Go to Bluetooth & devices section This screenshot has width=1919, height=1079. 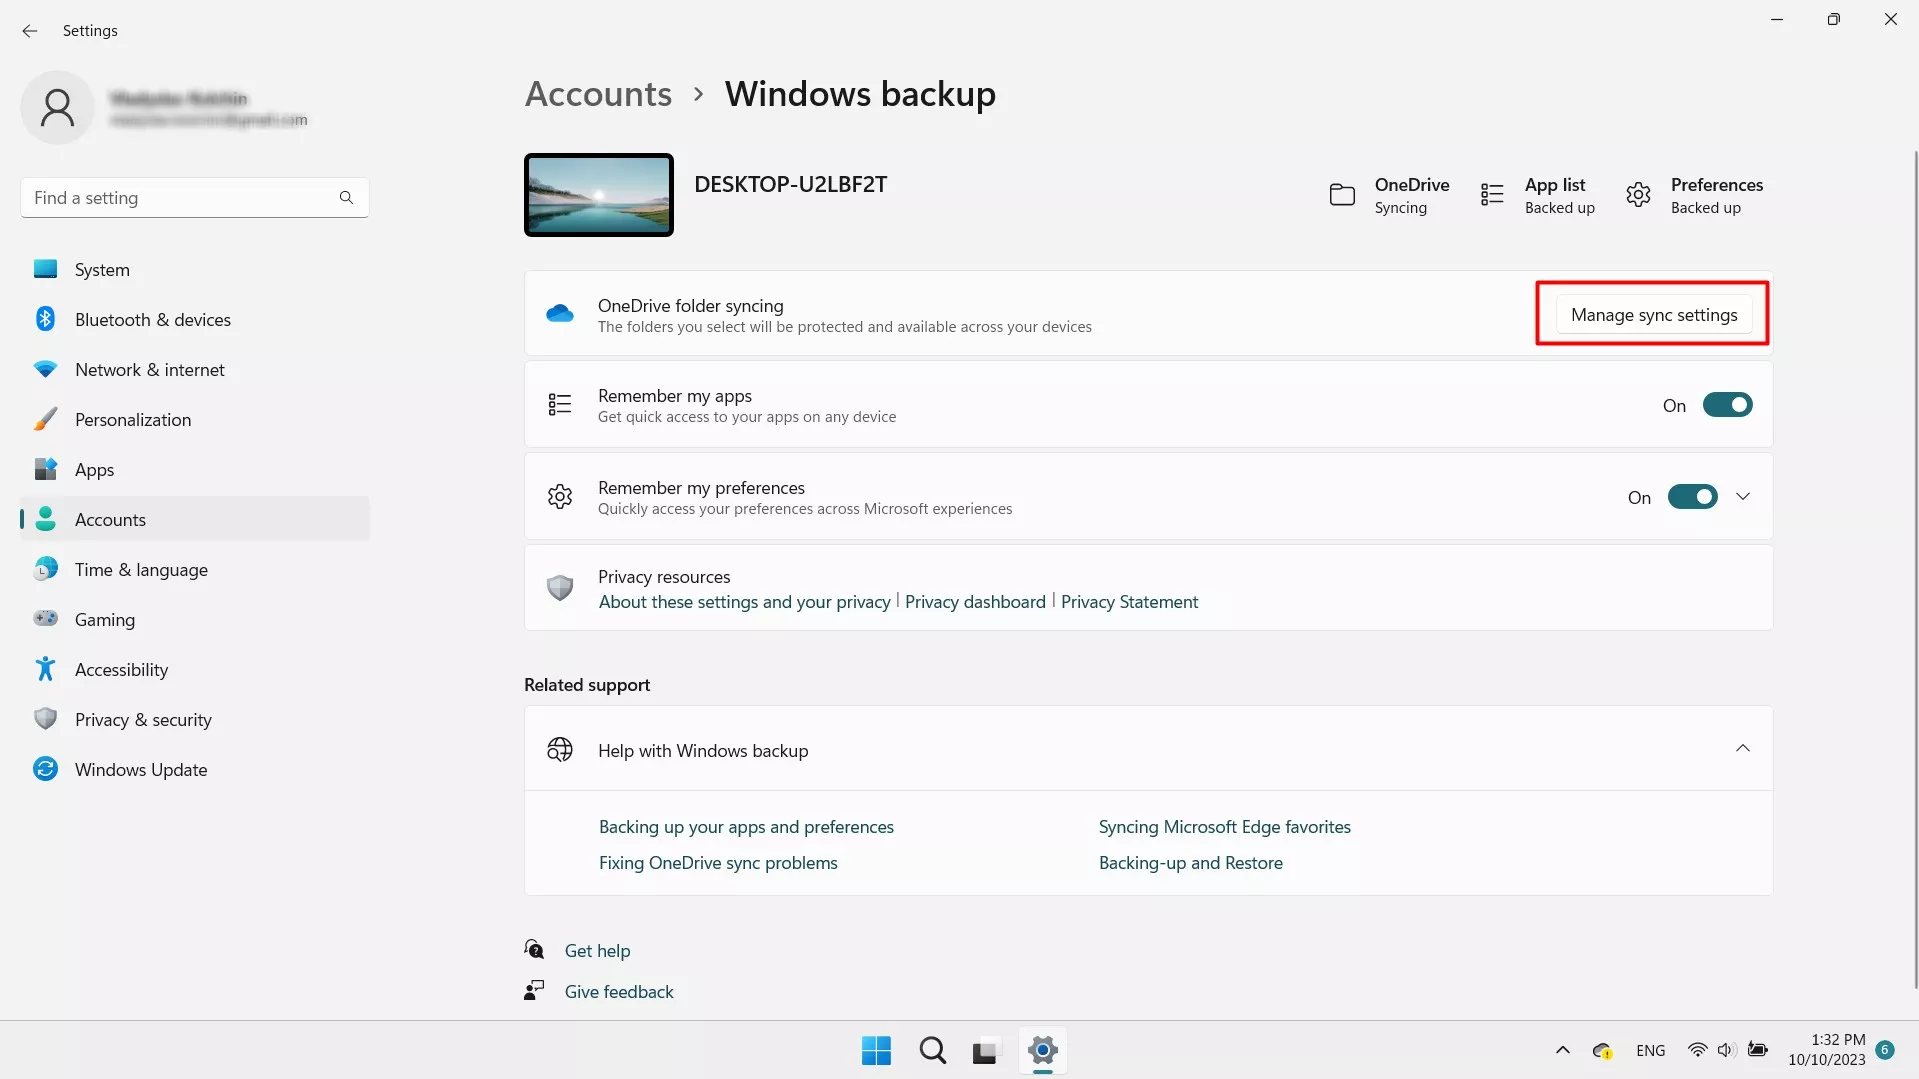point(152,320)
